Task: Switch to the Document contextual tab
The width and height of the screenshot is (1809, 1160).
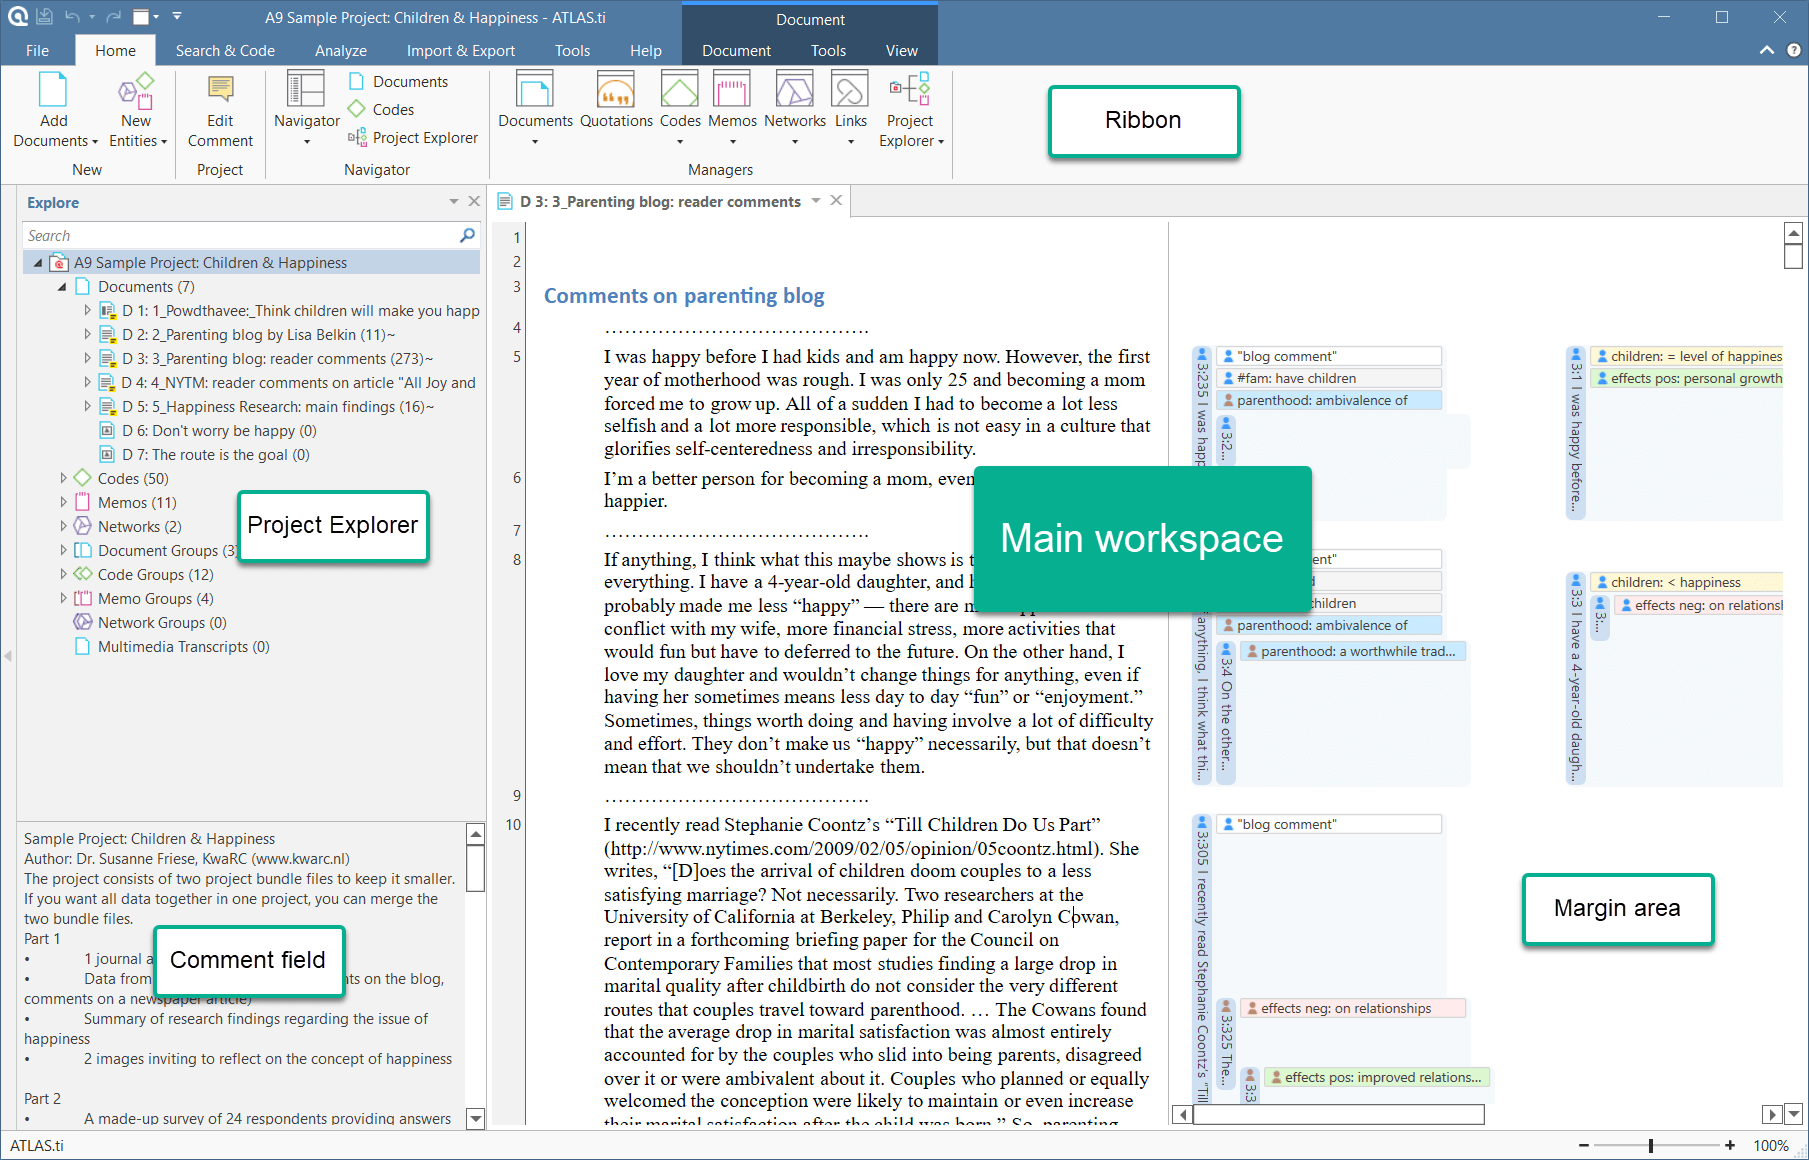Action: tap(736, 50)
